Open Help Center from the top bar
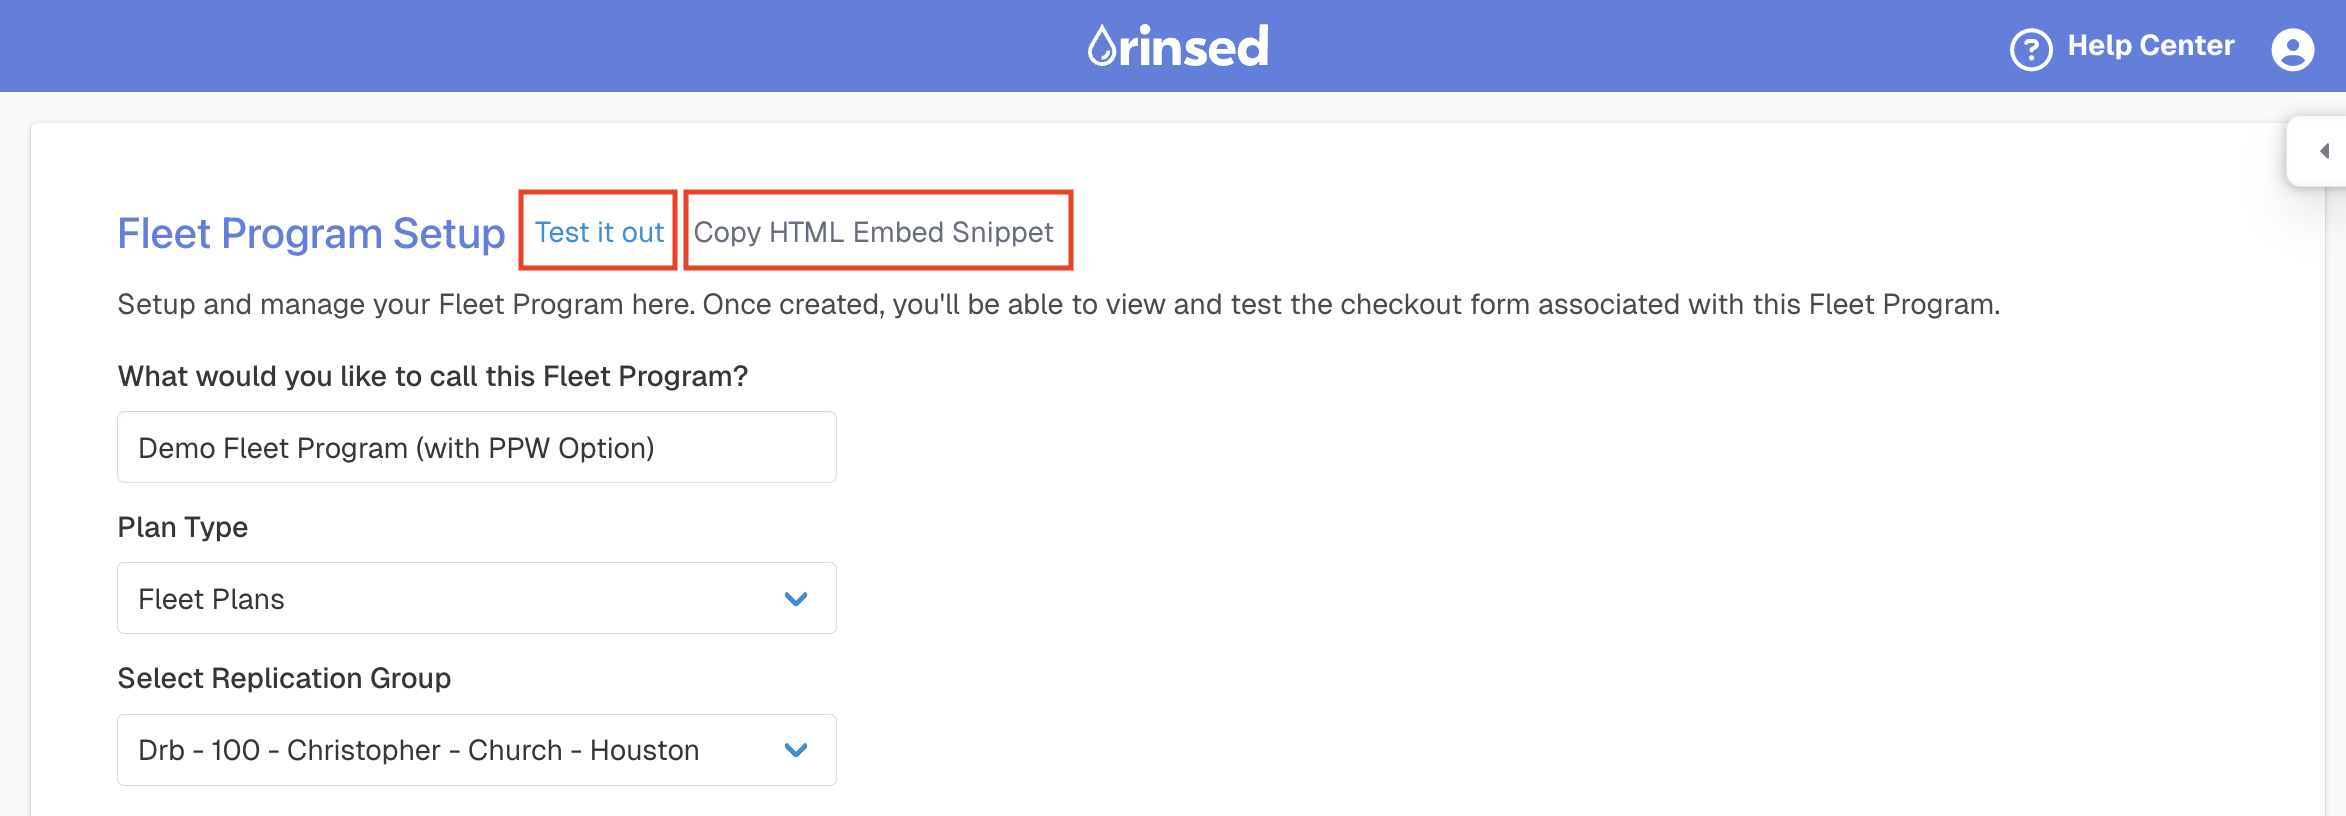The width and height of the screenshot is (2346, 816). (2153, 45)
